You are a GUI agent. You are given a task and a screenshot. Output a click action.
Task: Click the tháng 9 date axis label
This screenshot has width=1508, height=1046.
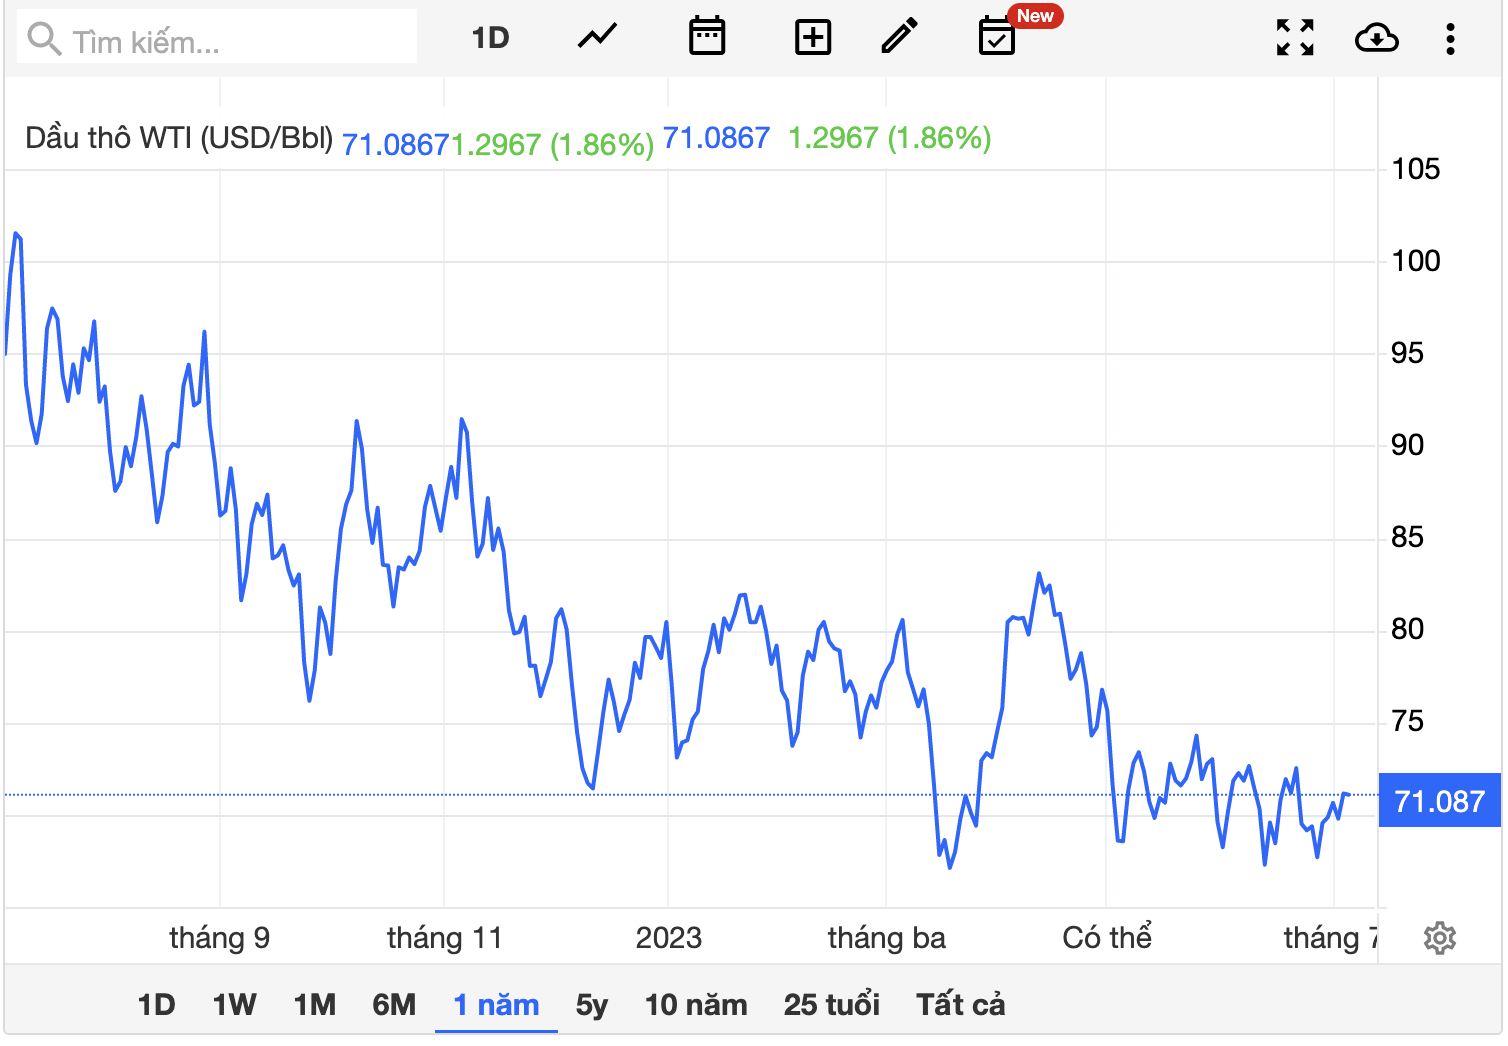(219, 938)
